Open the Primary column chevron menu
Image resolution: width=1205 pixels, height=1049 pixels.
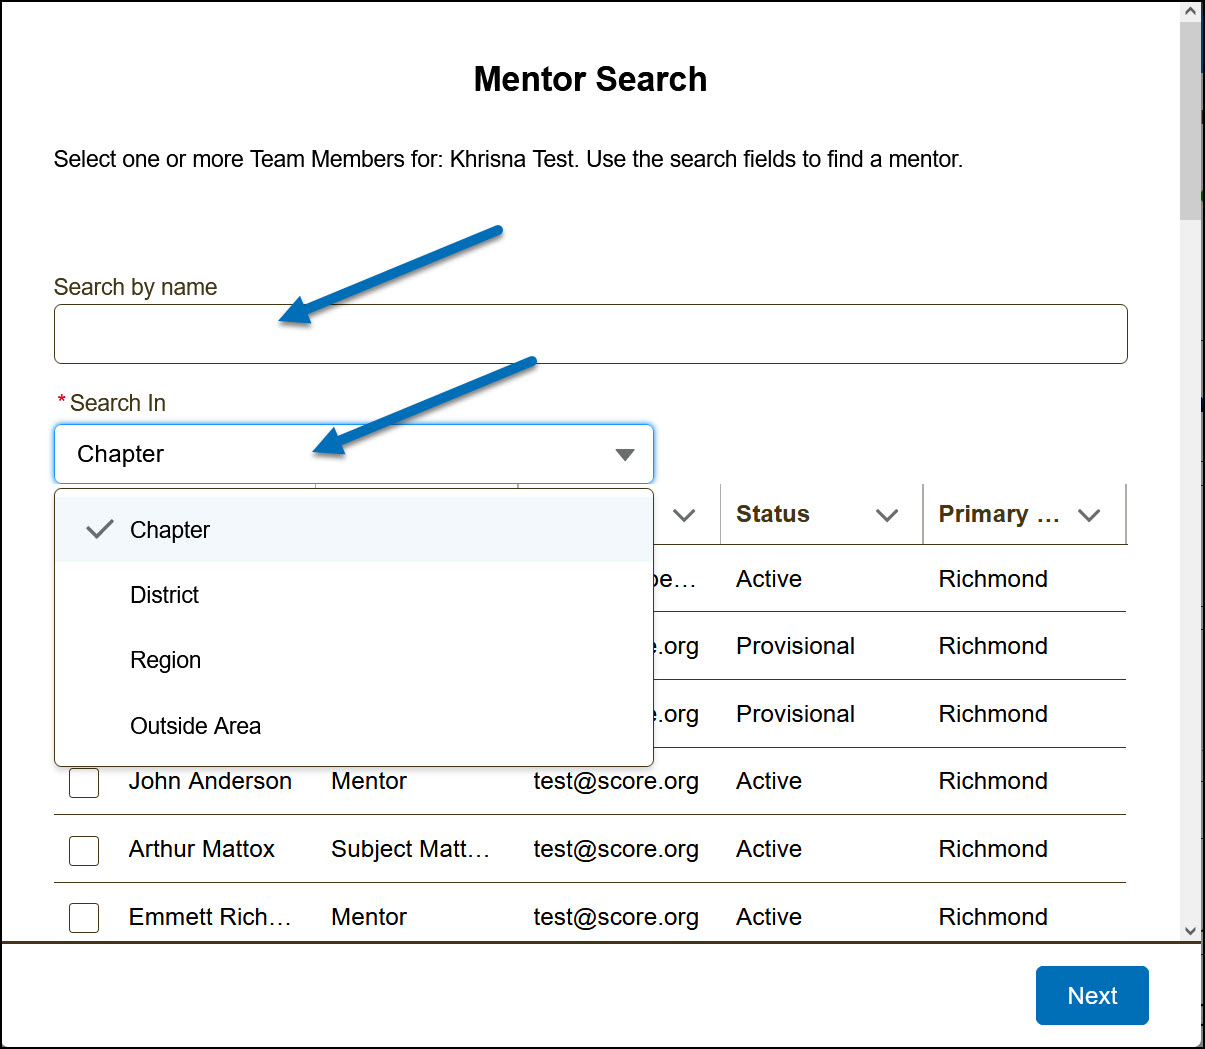pos(1089,515)
